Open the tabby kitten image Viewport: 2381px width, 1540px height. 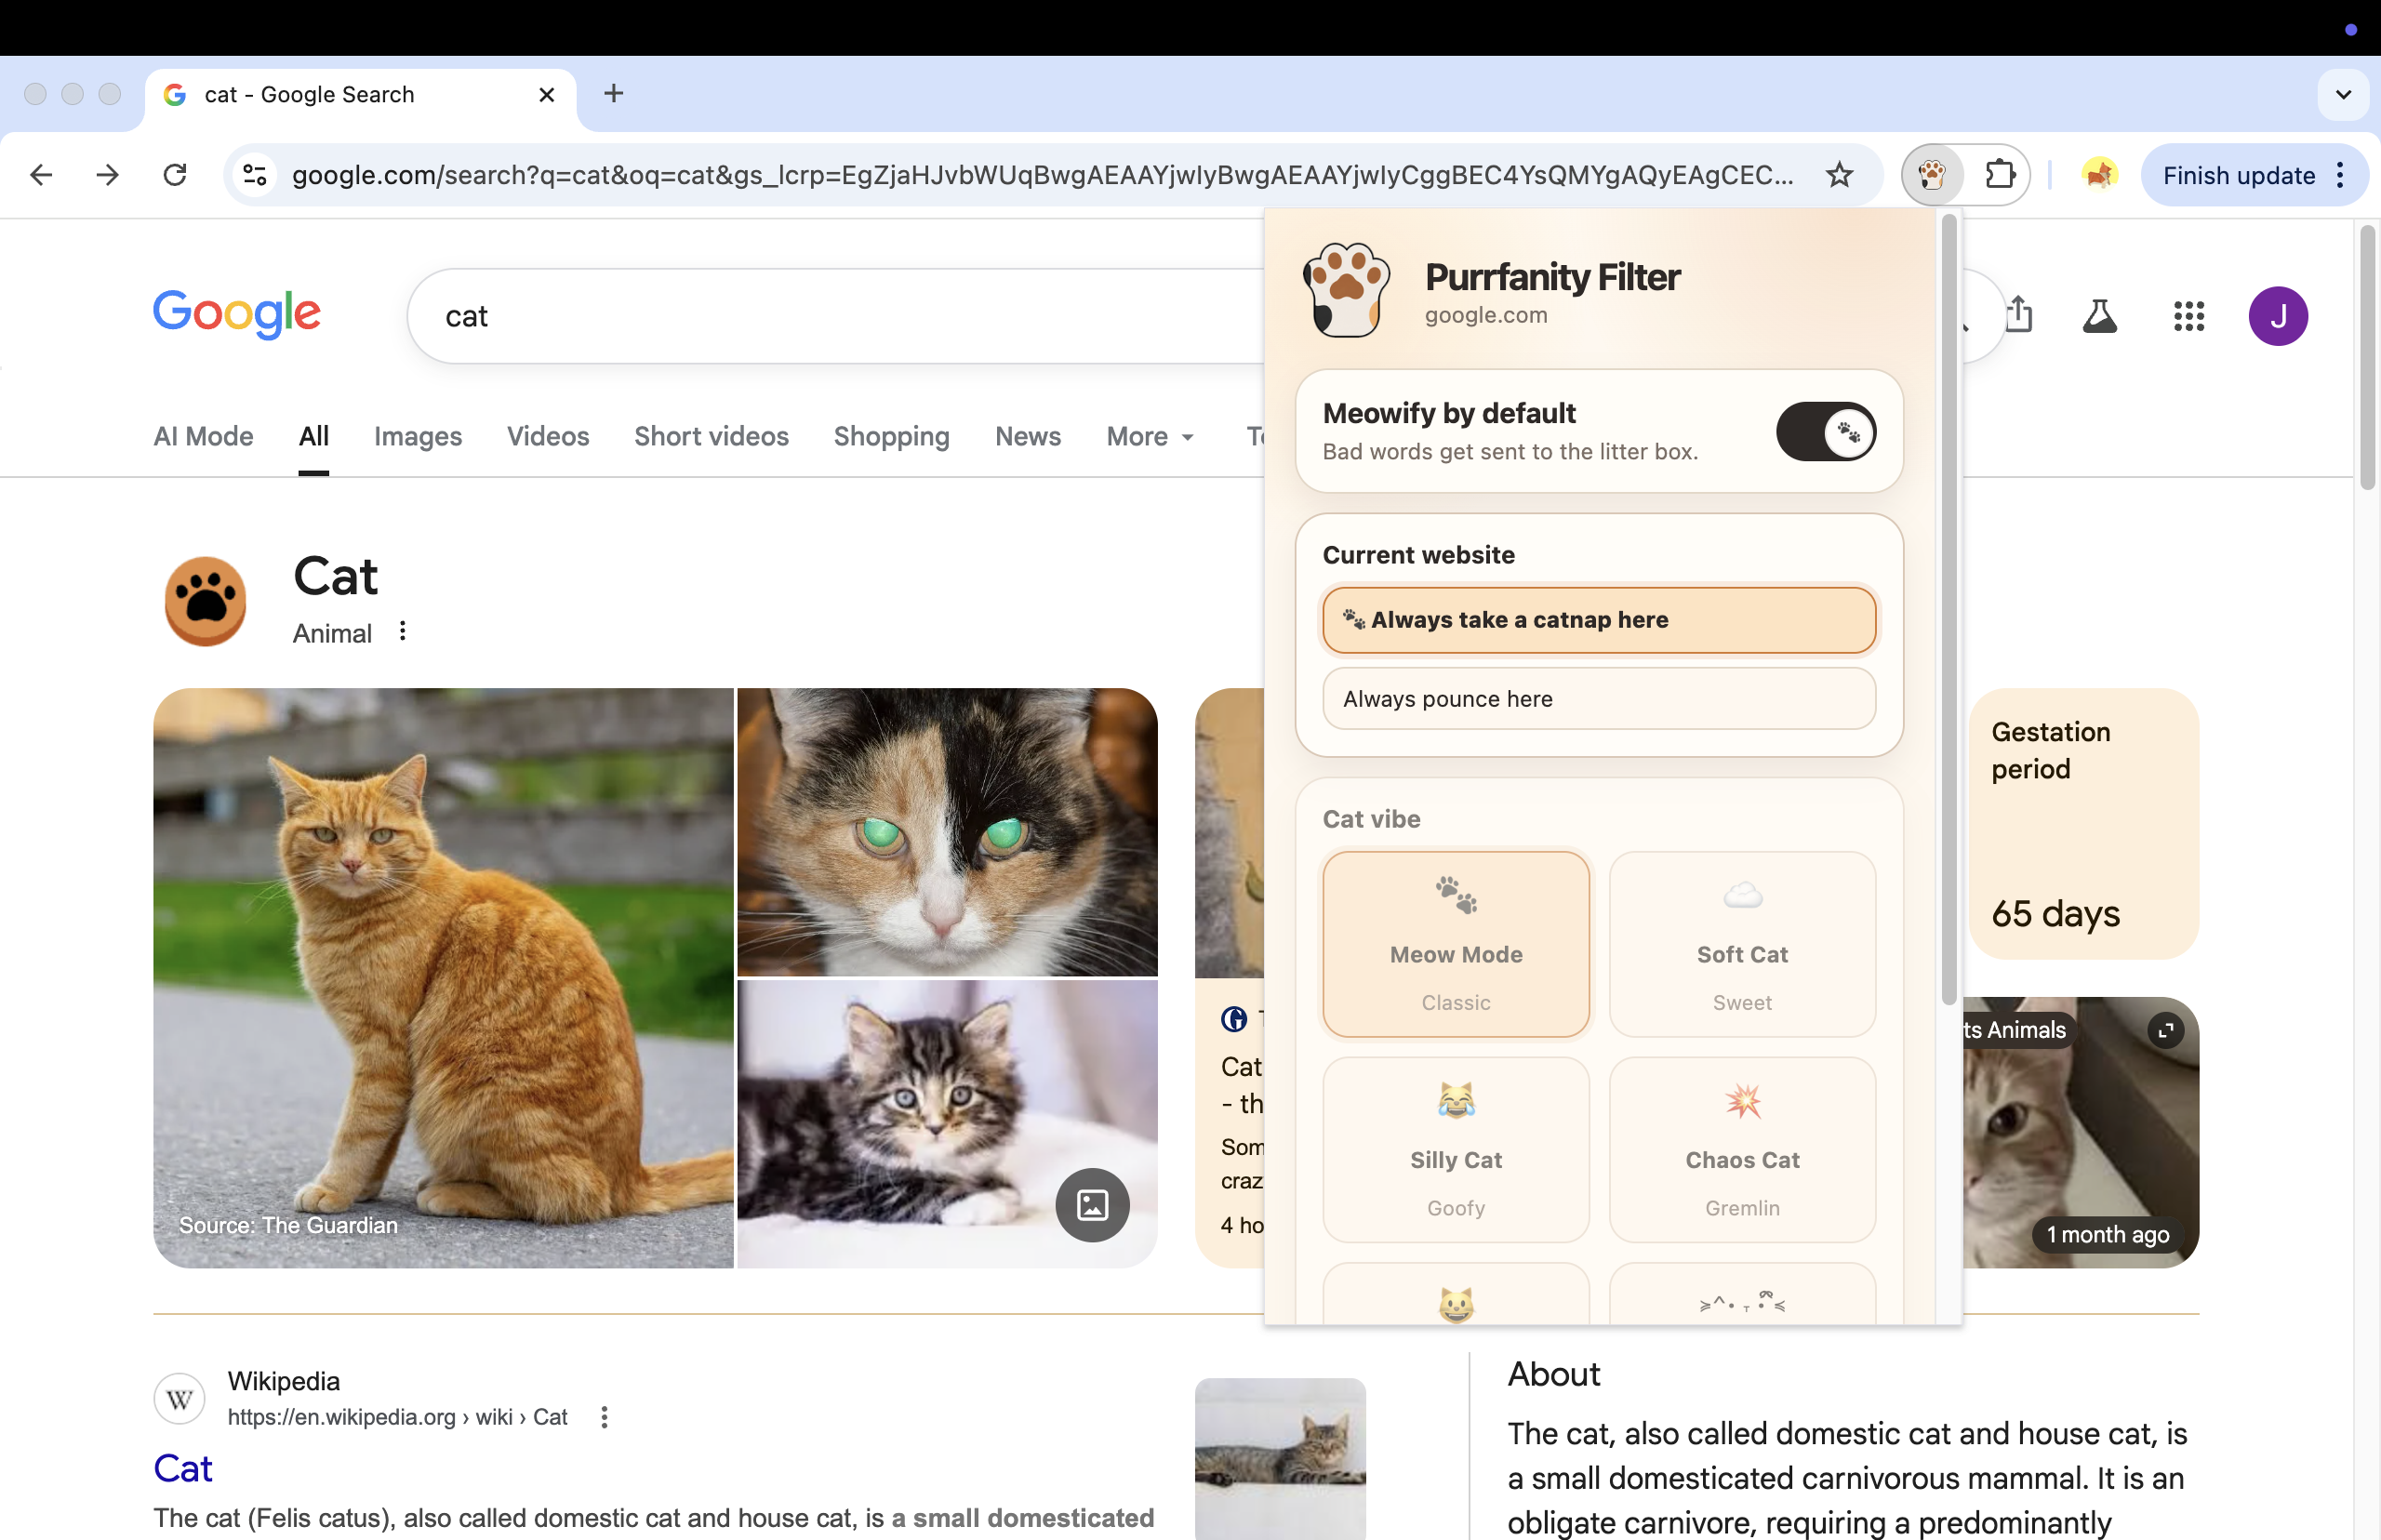click(x=947, y=1124)
